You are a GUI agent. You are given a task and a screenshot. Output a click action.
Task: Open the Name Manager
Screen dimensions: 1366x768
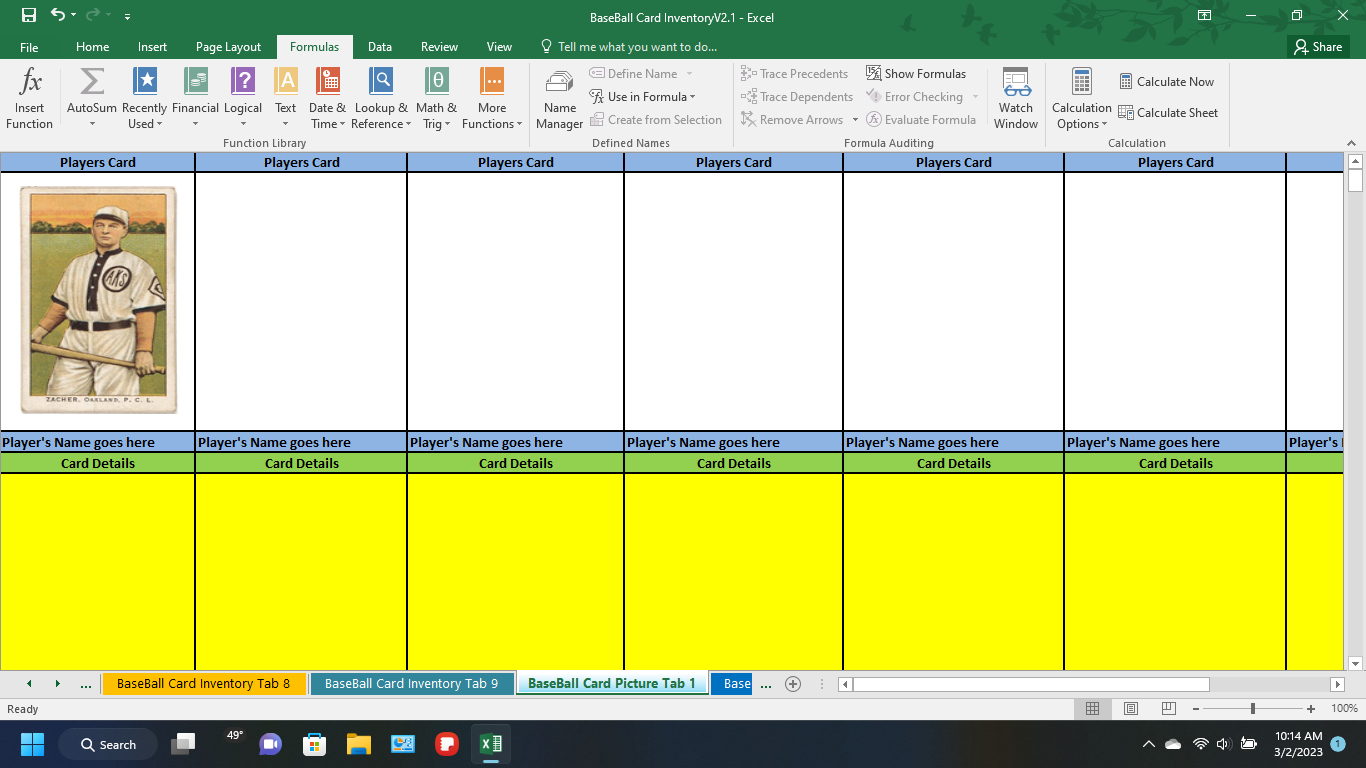pyautogui.click(x=560, y=99)
